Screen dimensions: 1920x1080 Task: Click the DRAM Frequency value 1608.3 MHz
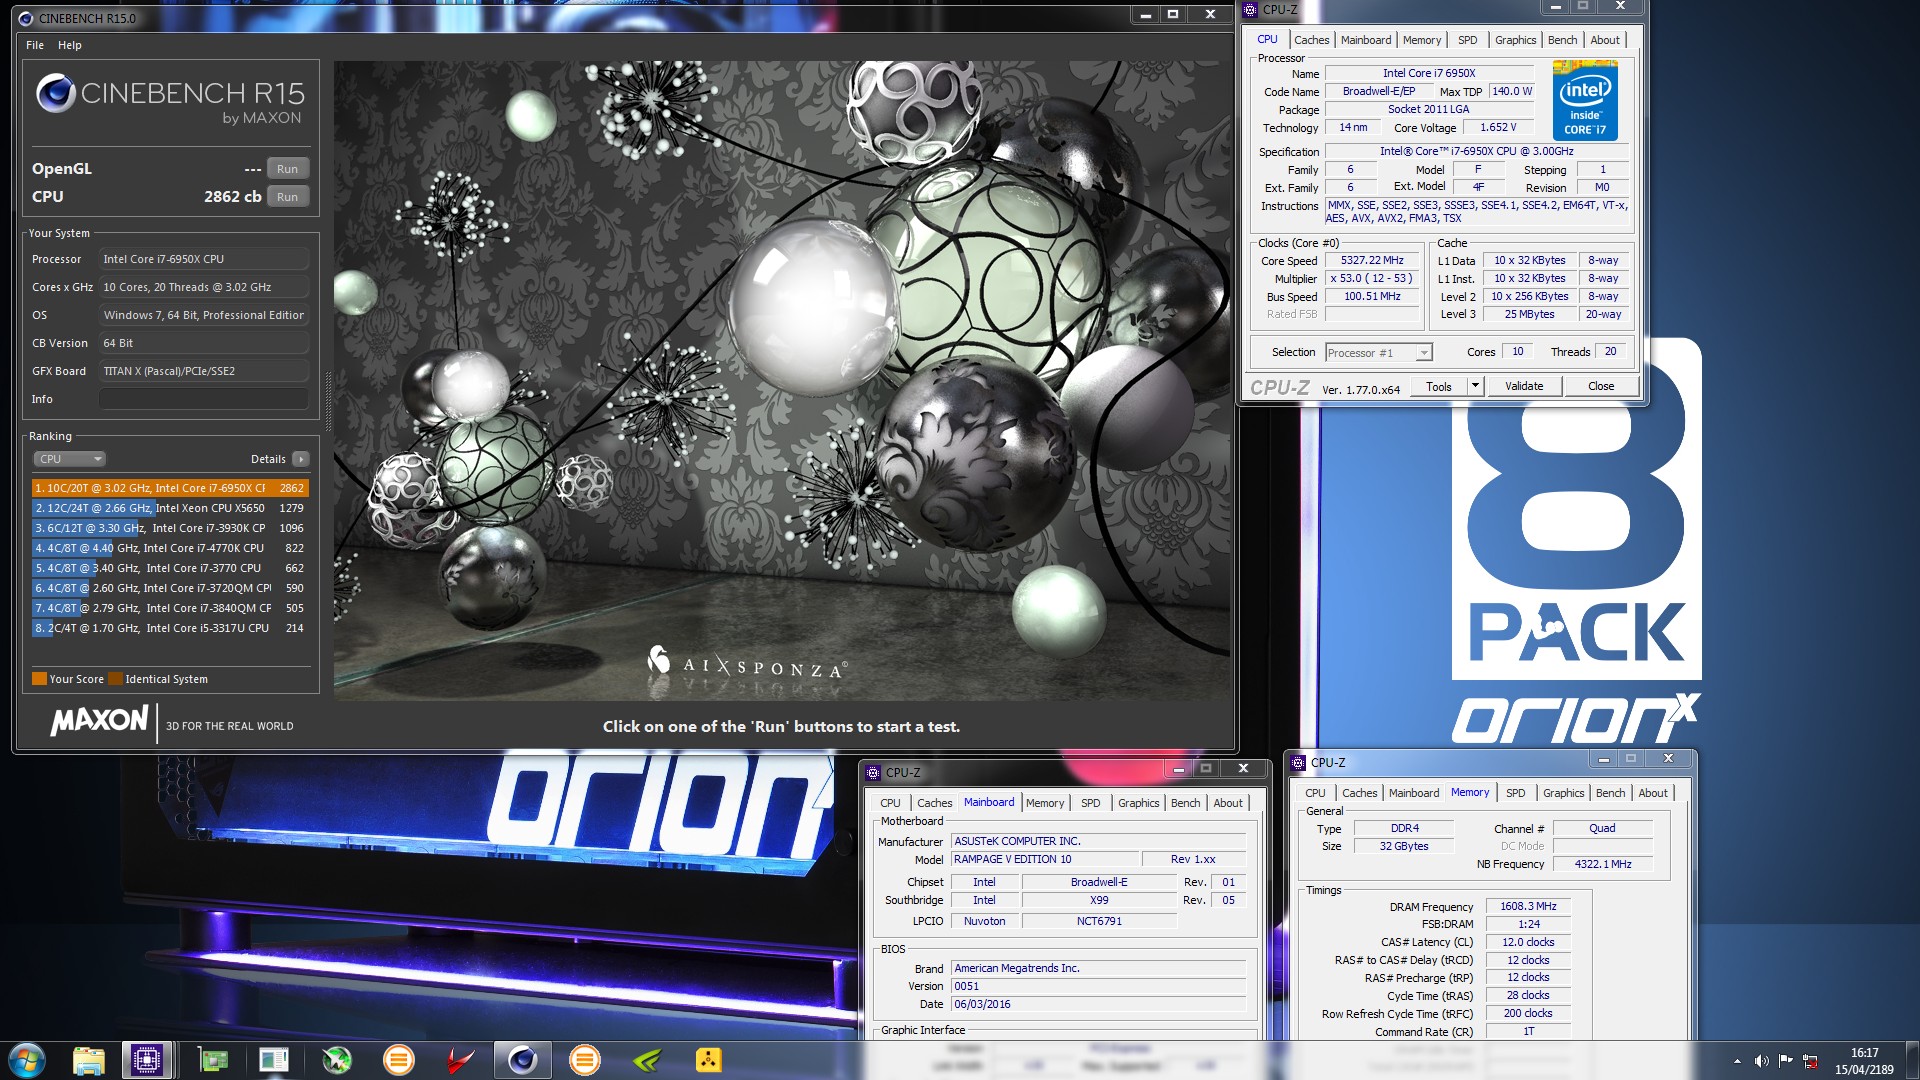click(x=1528, y=906)
